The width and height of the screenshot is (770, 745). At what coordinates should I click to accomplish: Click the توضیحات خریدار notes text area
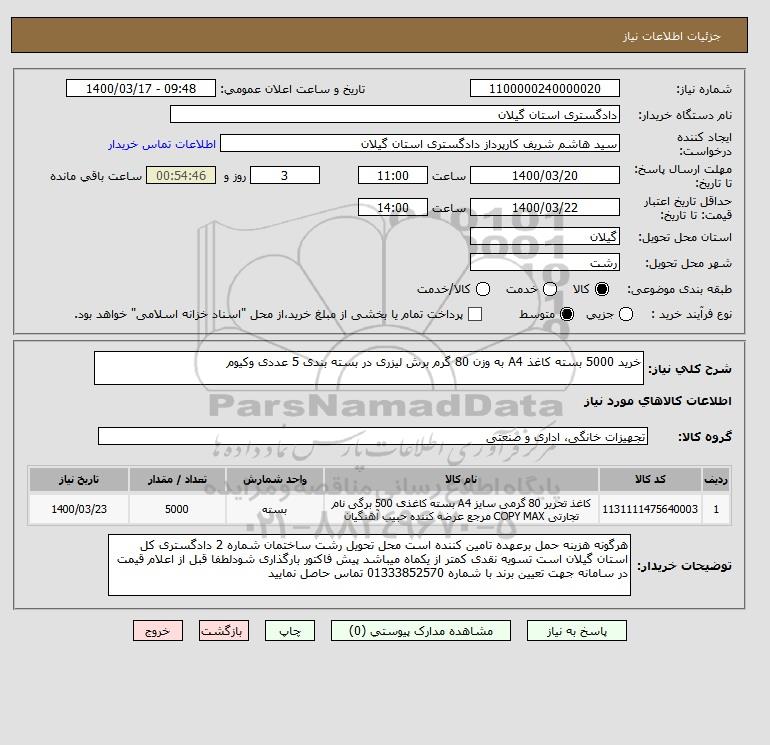pos(369,565)
